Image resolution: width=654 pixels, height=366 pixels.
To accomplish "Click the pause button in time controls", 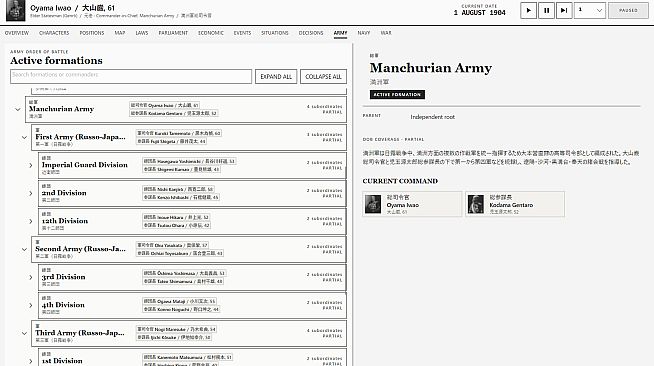I will click(x=546, y=10).
